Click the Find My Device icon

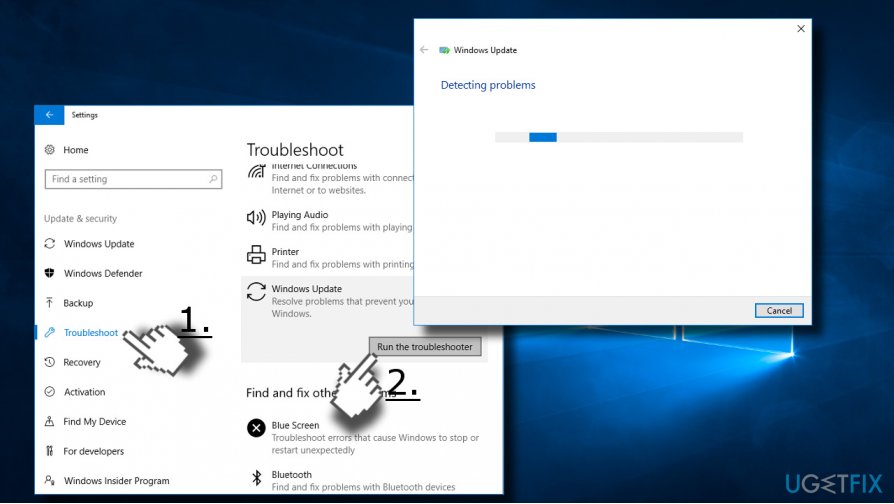tap(50, 421)
